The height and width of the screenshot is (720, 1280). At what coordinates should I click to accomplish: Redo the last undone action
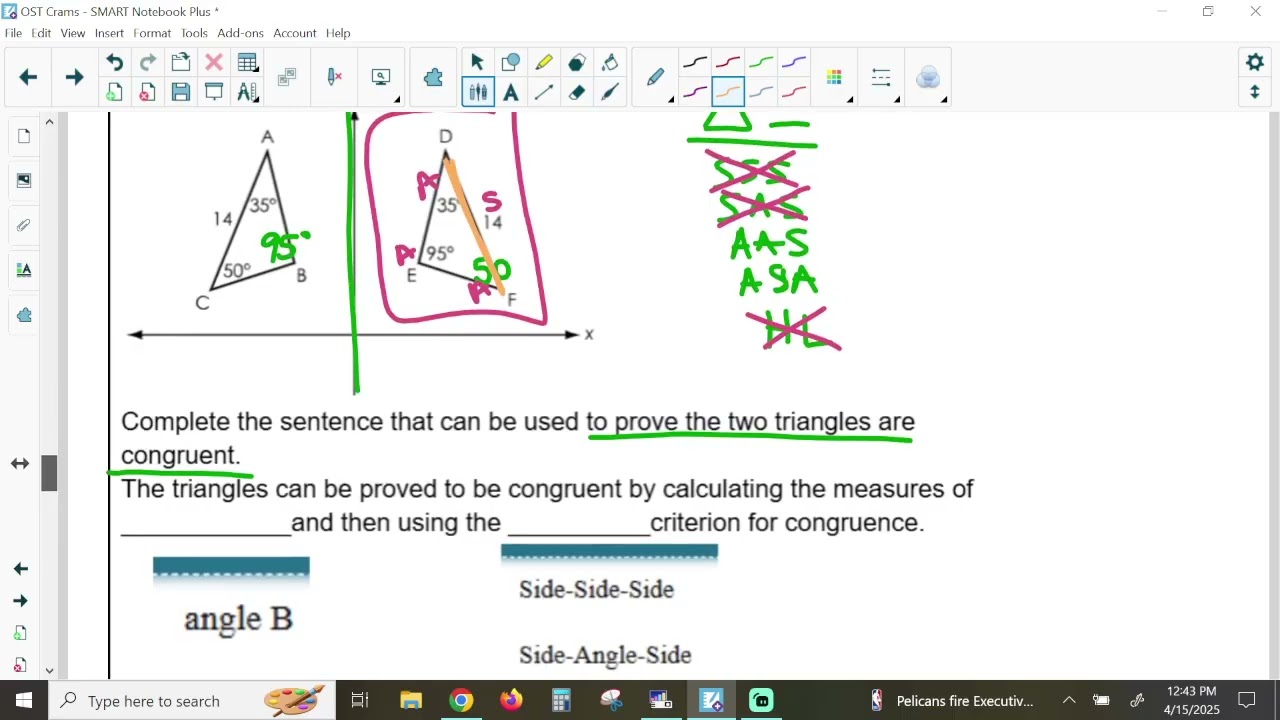click(x=147, y=63)
